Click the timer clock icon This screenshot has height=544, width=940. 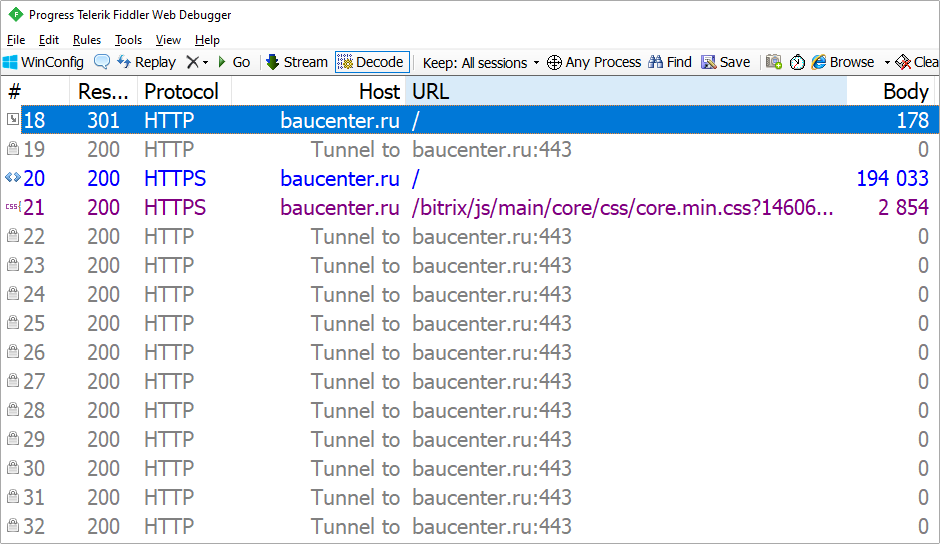pyautogui.click(x=797, y=62)
